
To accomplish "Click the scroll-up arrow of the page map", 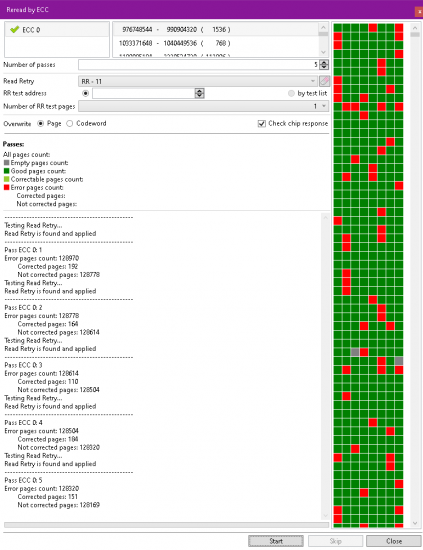I will click(415, 28).
